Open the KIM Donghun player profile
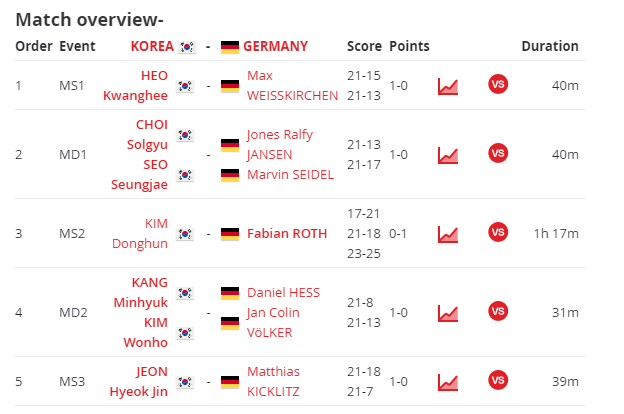Image resolution: width=624 pixels, height=414 pixels. coord(140,234)
